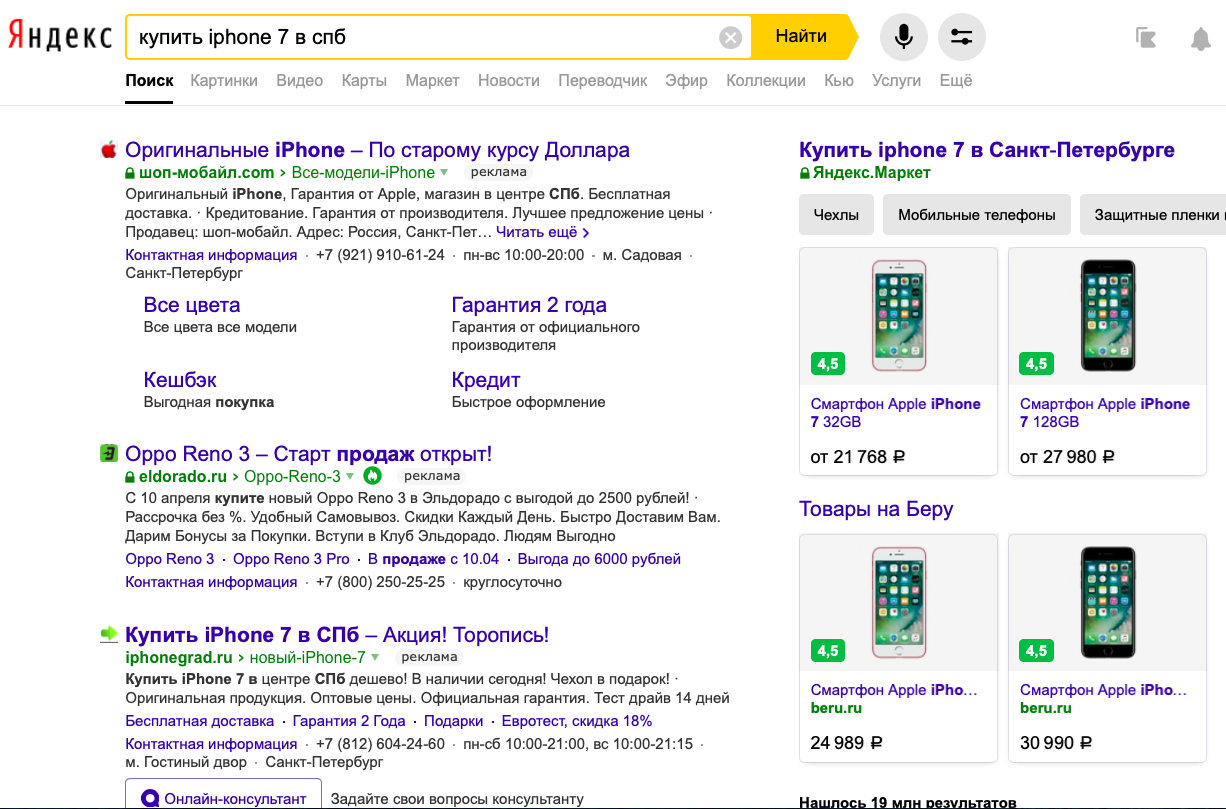Viewport: 1226px width, 809px height.
Task: Open the Oppo Reno 3 Pro sitelink
Action: (291, 559)
